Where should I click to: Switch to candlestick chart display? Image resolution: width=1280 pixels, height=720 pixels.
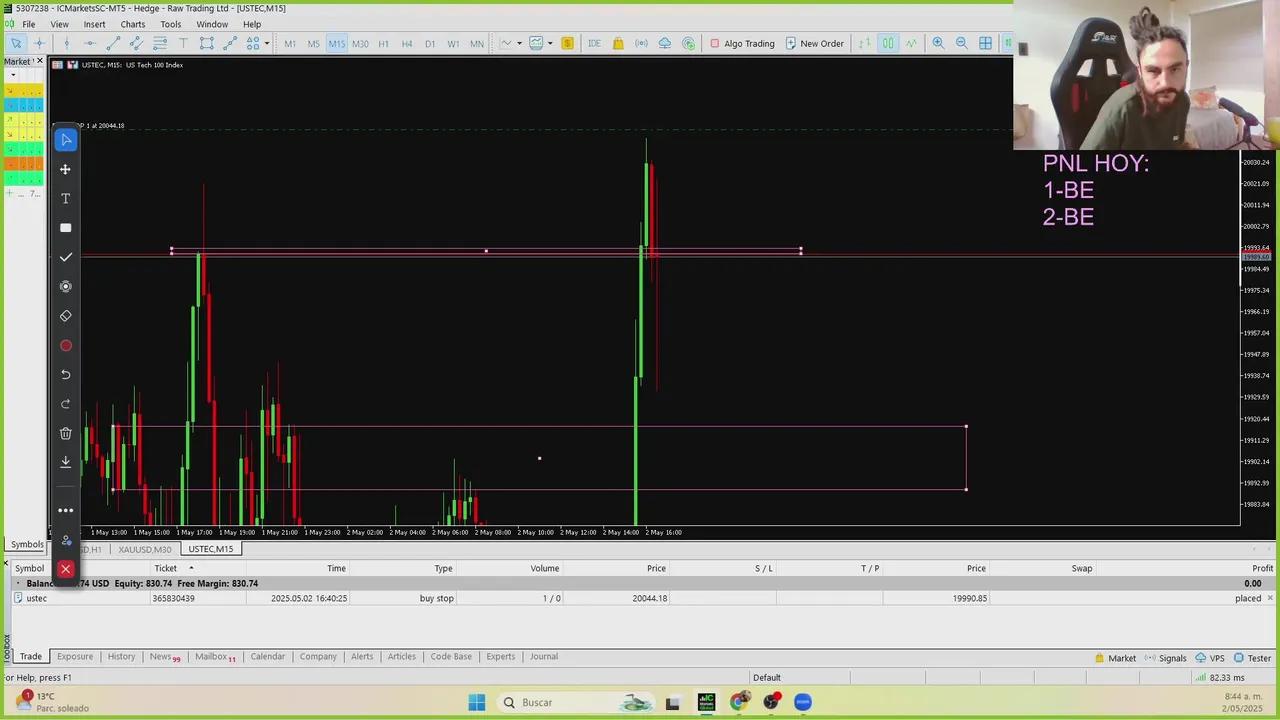click(x=888, y=43)
